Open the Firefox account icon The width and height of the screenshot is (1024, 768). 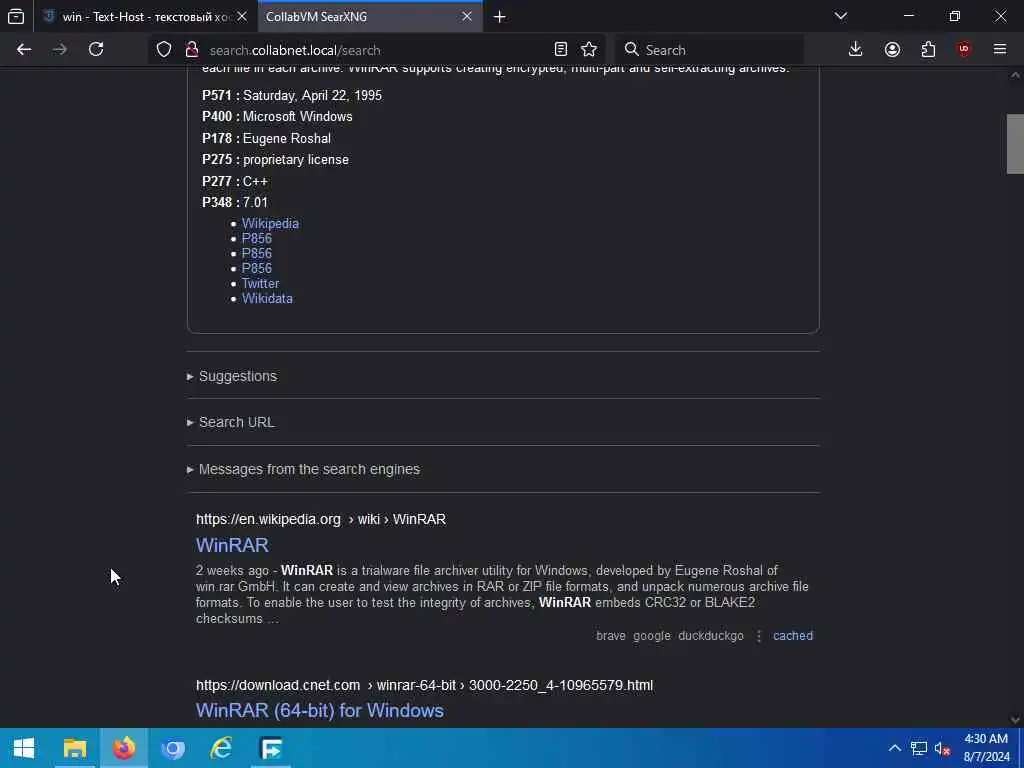[x=892, y=50]
